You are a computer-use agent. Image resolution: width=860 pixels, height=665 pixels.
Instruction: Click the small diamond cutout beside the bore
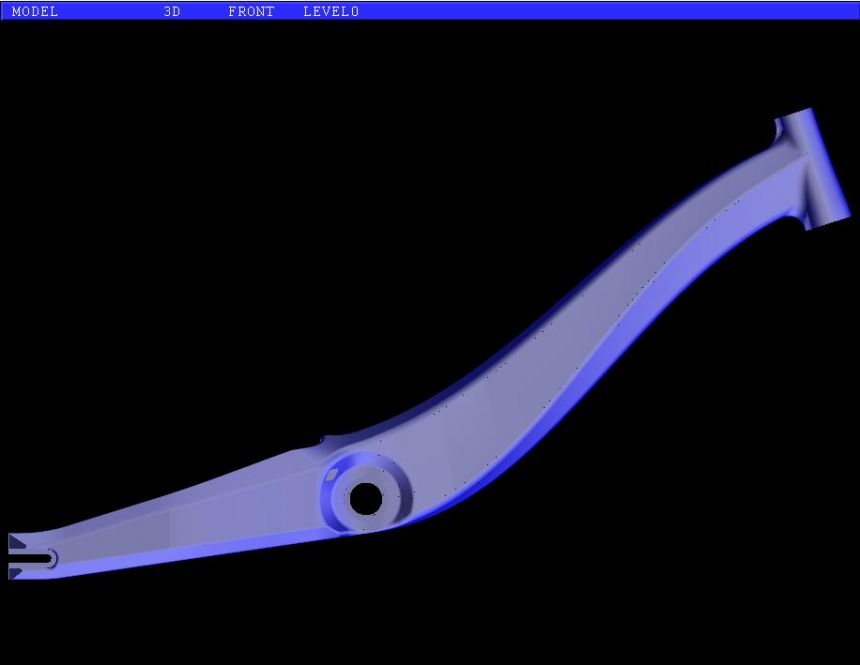(331, 476)
